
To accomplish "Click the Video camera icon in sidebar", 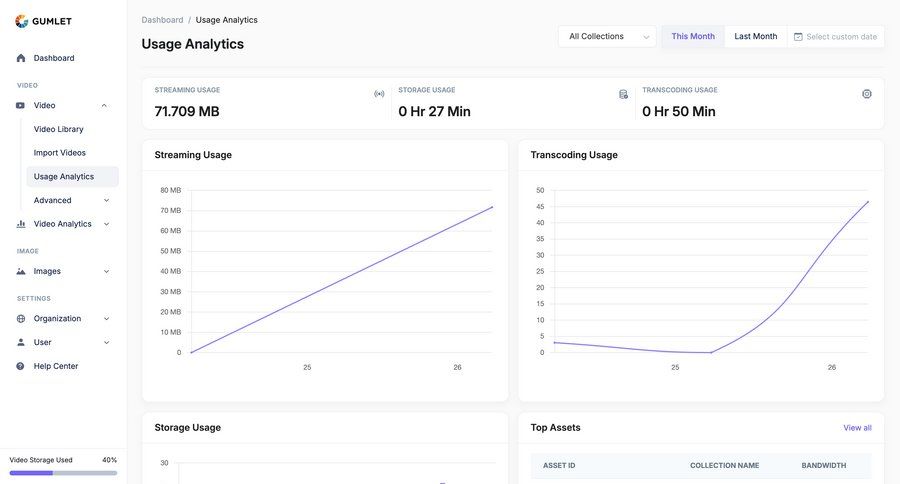I will point(21,106).
